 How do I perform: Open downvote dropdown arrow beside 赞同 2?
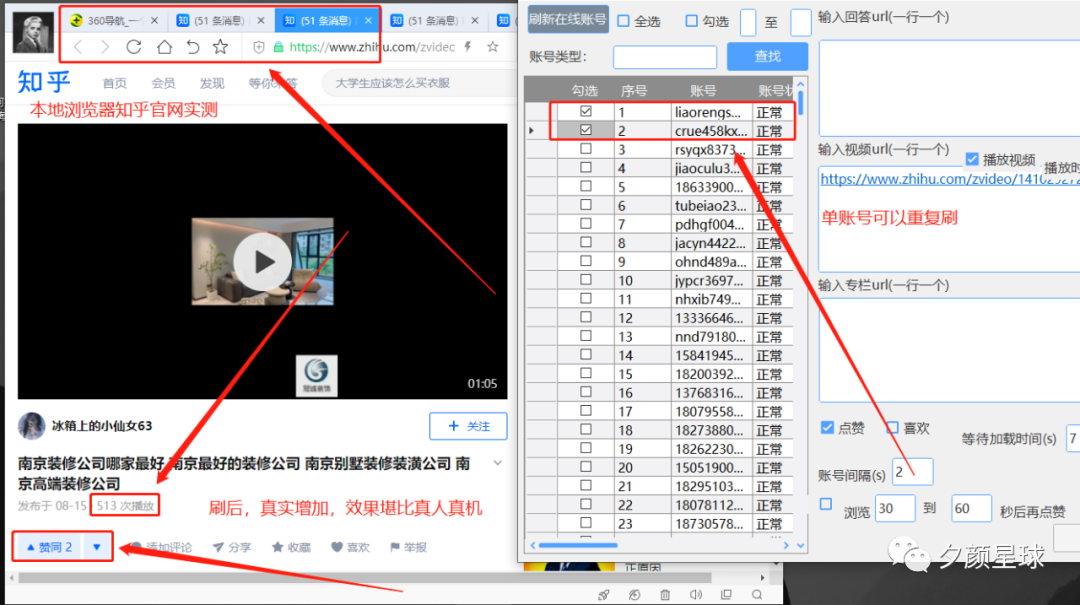tap(97, 547)
